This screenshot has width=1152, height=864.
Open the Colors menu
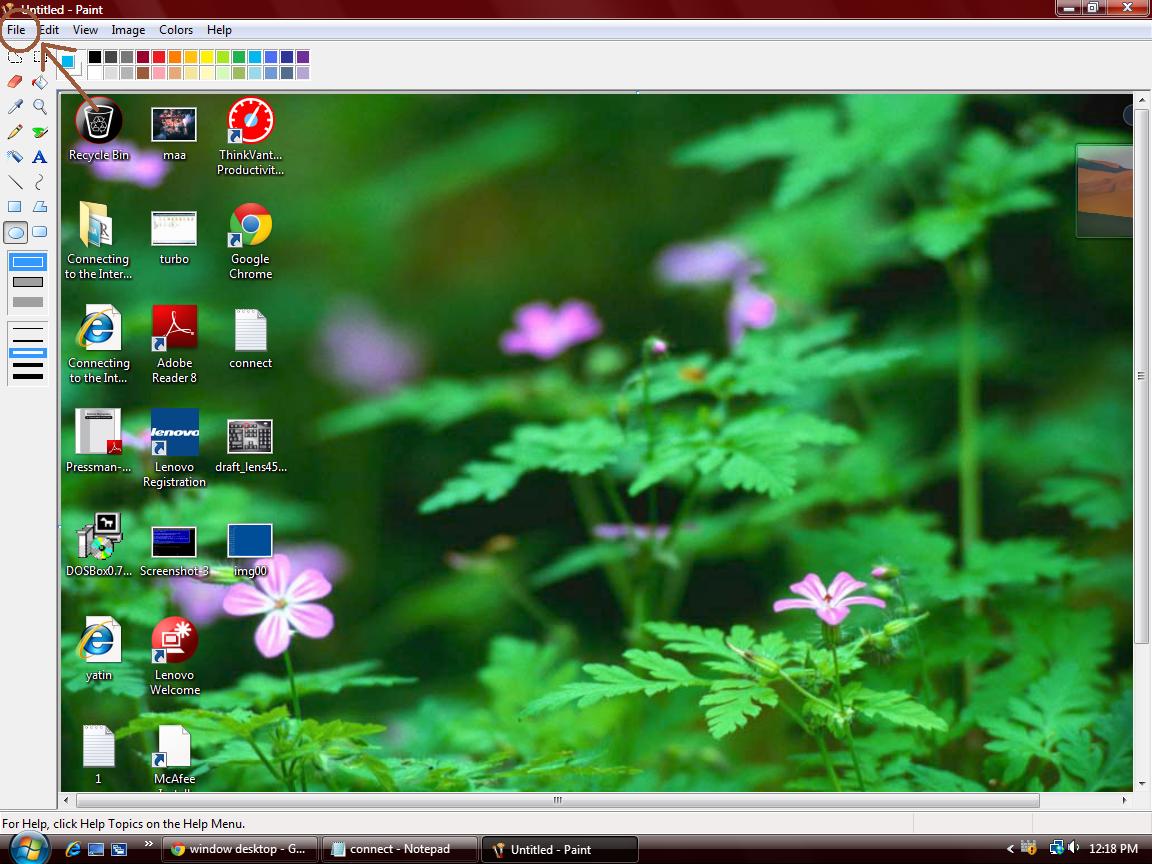176,30
